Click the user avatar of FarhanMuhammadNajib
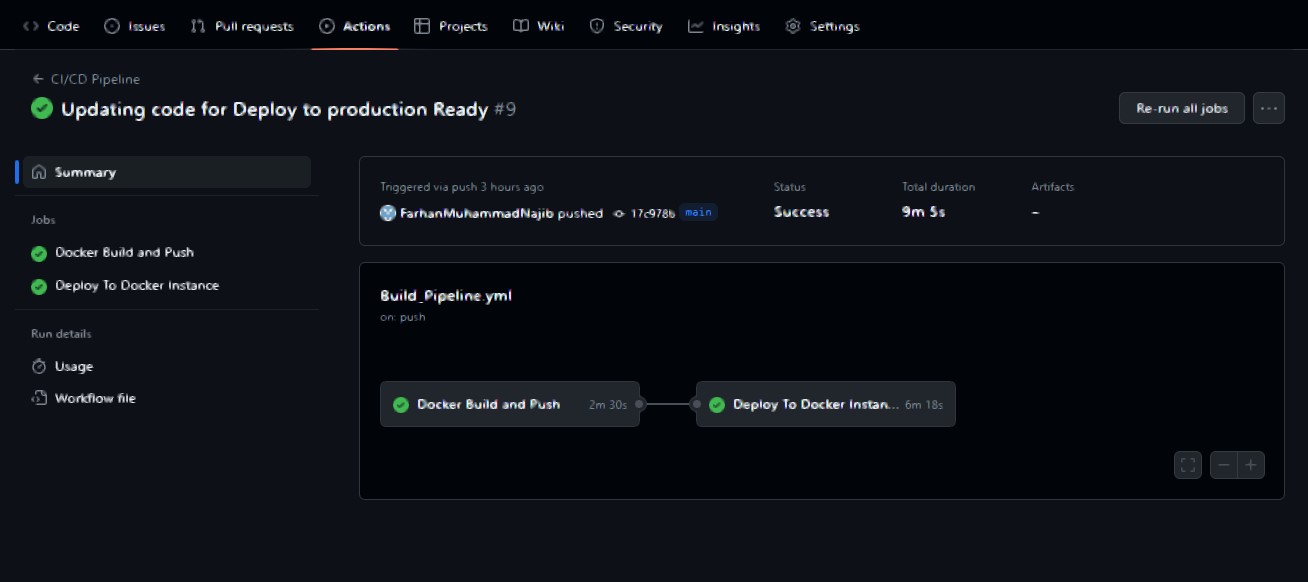 point(388,213)
